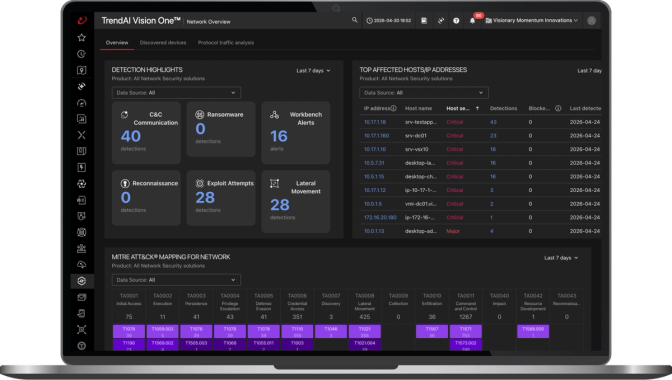Click the Major severity for desktop-ad host
Viewport: 672px width, 380px height.
pos(453,231)
